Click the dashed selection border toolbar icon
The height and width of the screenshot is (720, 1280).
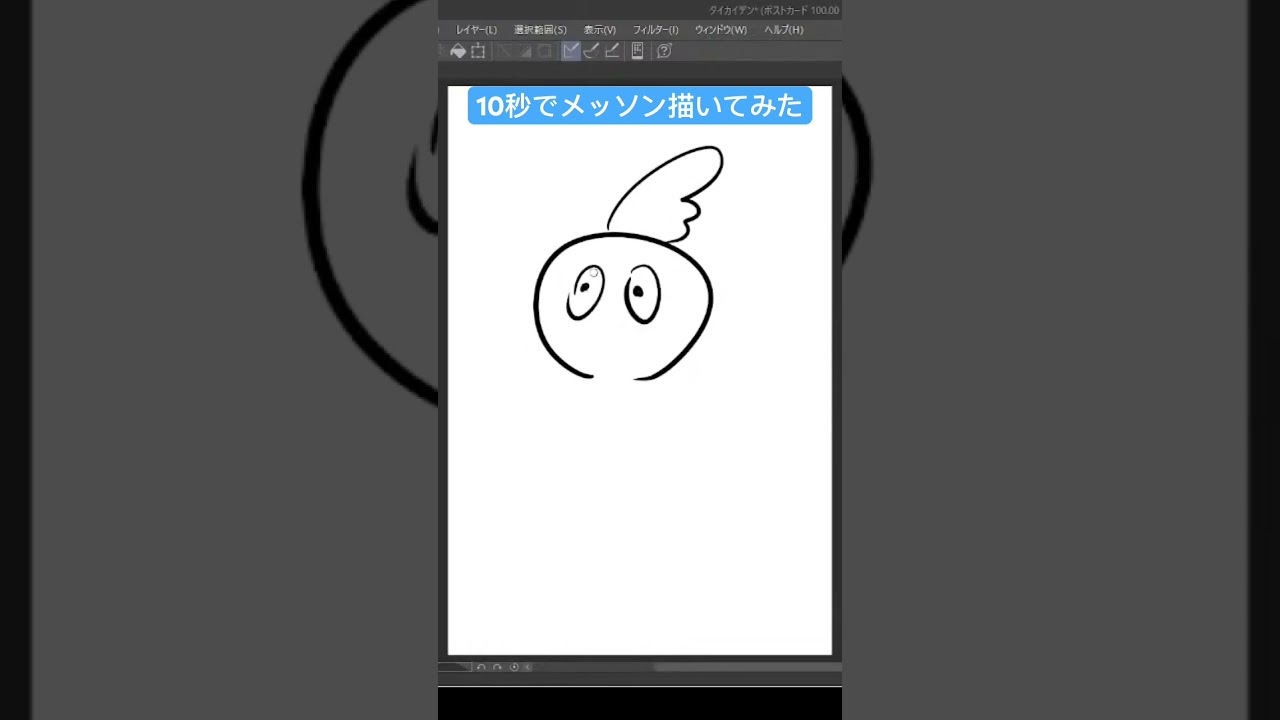pyautogui.click(x=478, y=51)
